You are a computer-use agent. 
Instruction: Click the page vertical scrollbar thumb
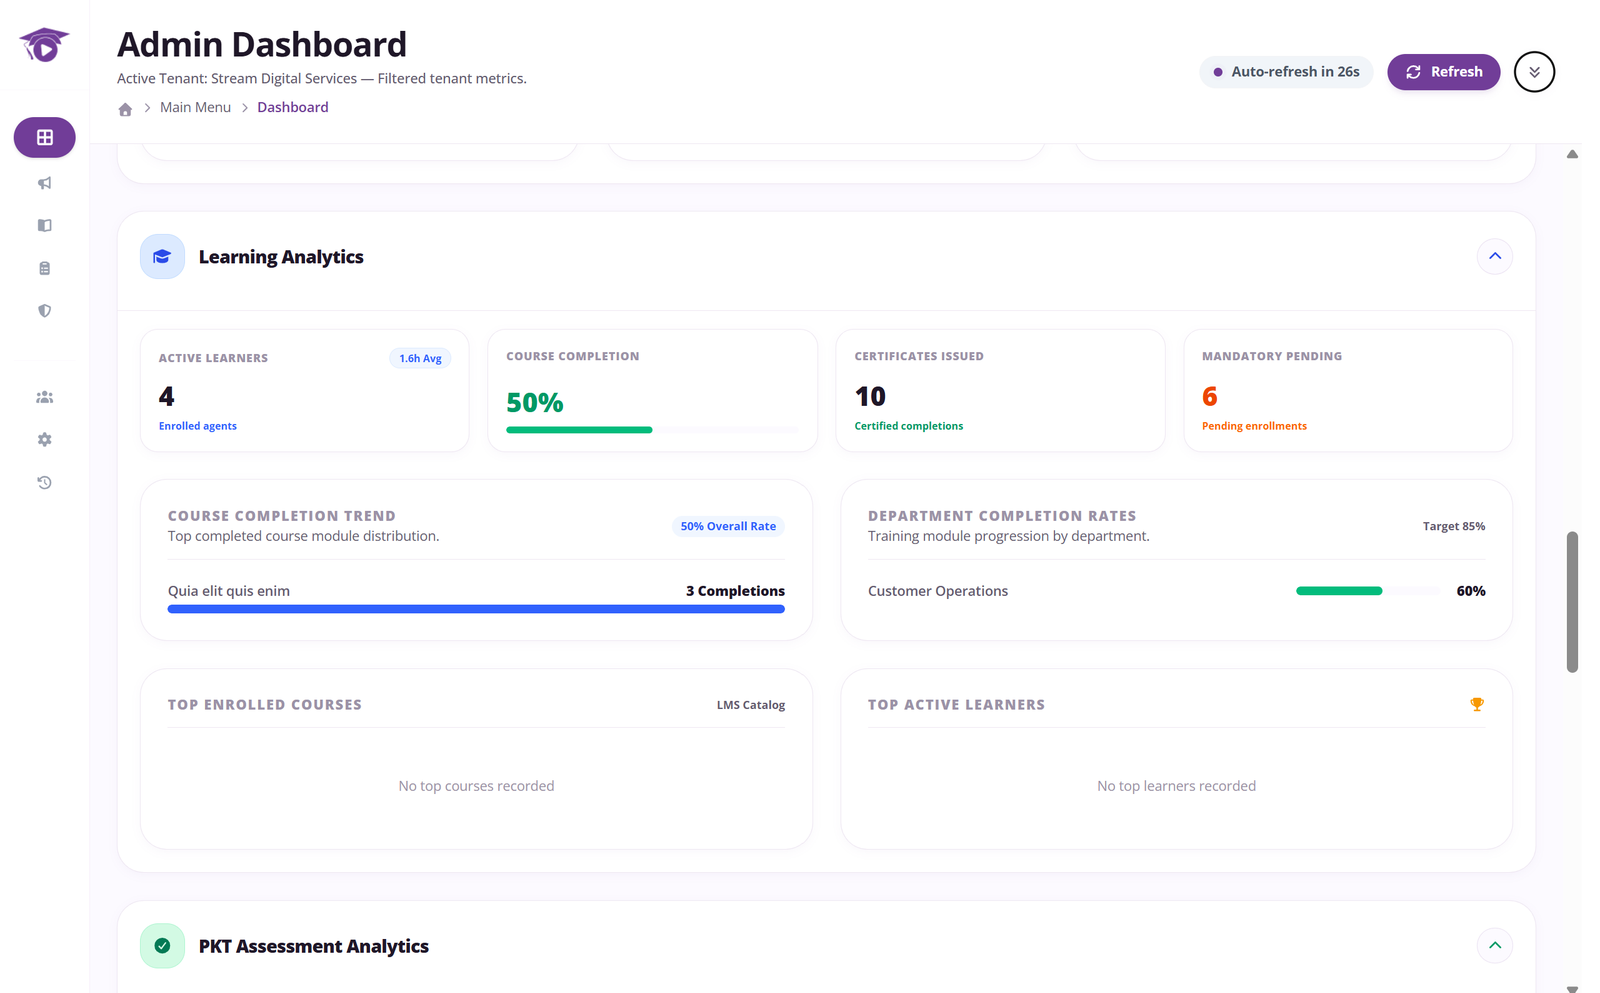pos(1572,602)
